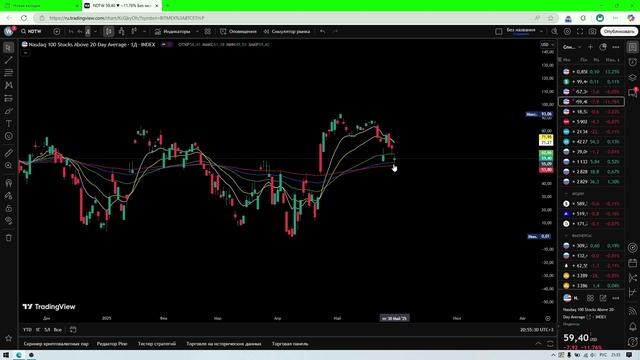
Task: Select the ruler measure tool
Action: coord(8,153)
